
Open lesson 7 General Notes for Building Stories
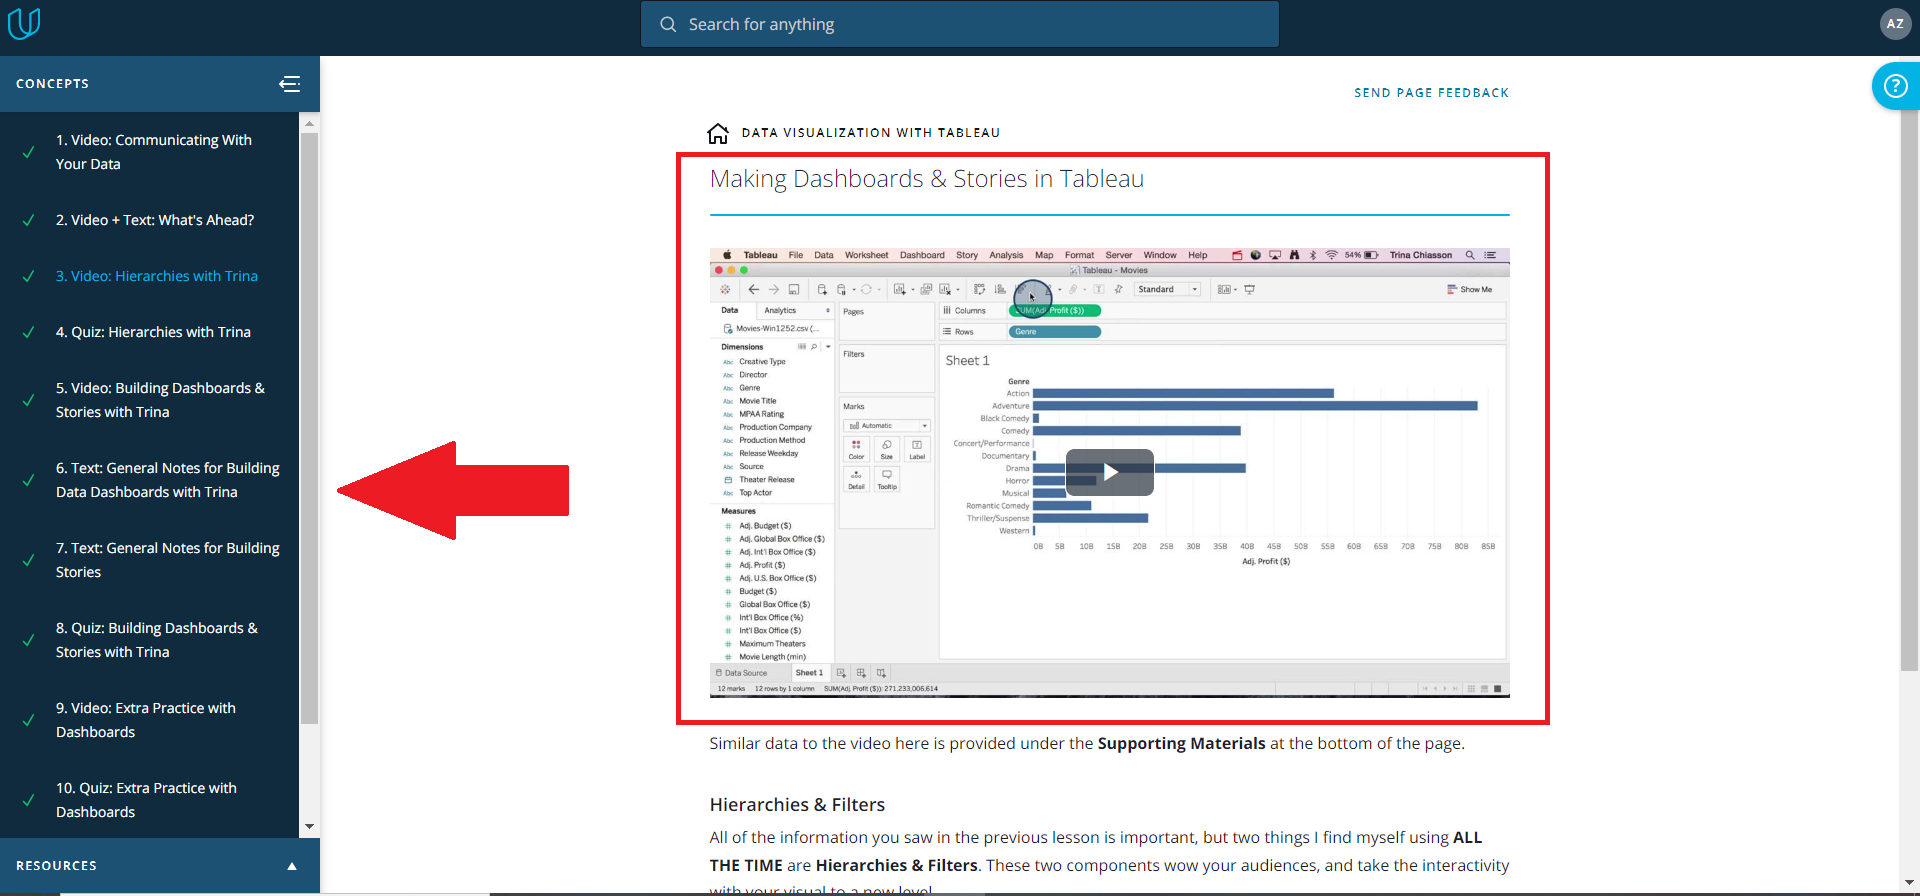(167, 560)
